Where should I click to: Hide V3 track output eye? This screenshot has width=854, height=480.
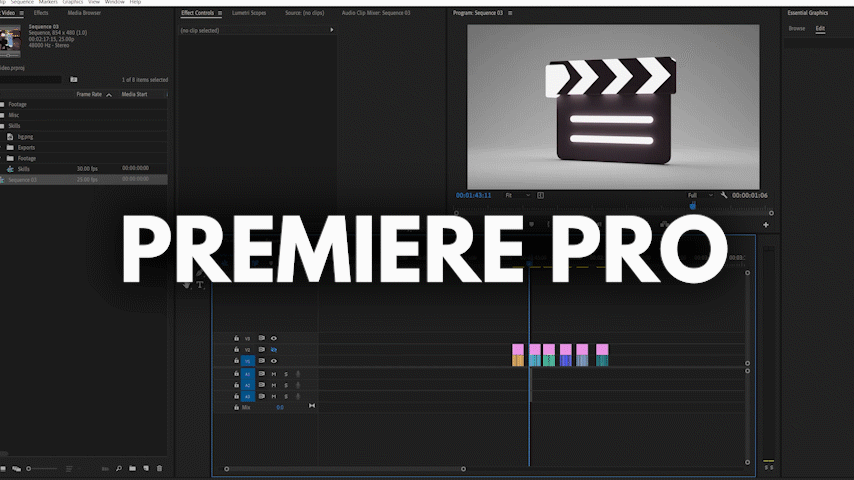[274, 338]
